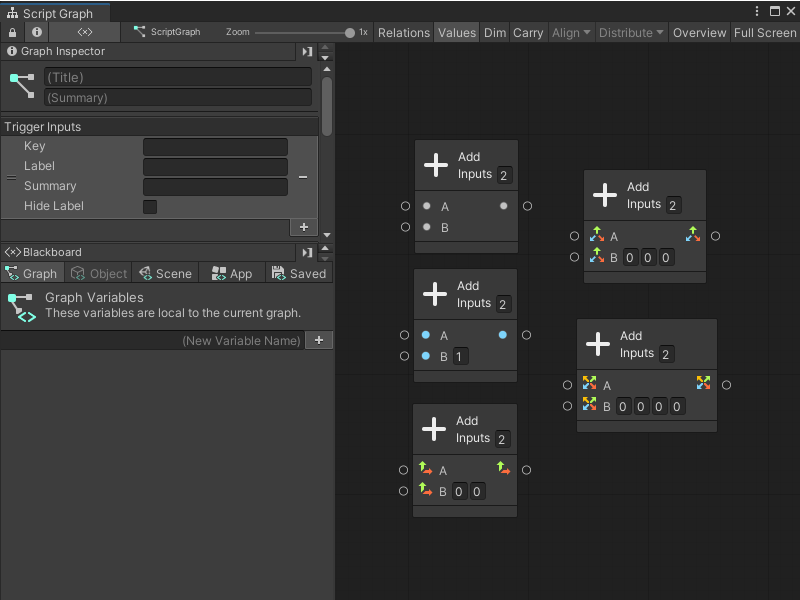Click the Overview button
800x600 pixels.
pos(699,32)
